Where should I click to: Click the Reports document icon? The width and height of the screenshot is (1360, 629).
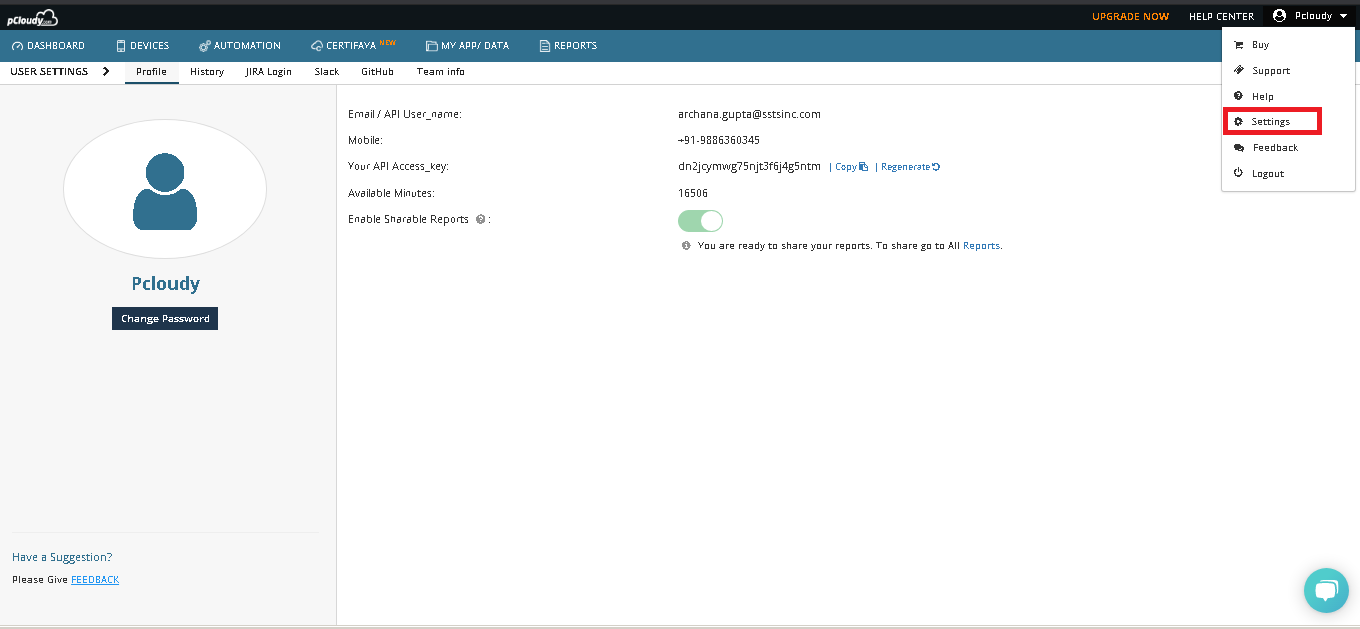545,46
